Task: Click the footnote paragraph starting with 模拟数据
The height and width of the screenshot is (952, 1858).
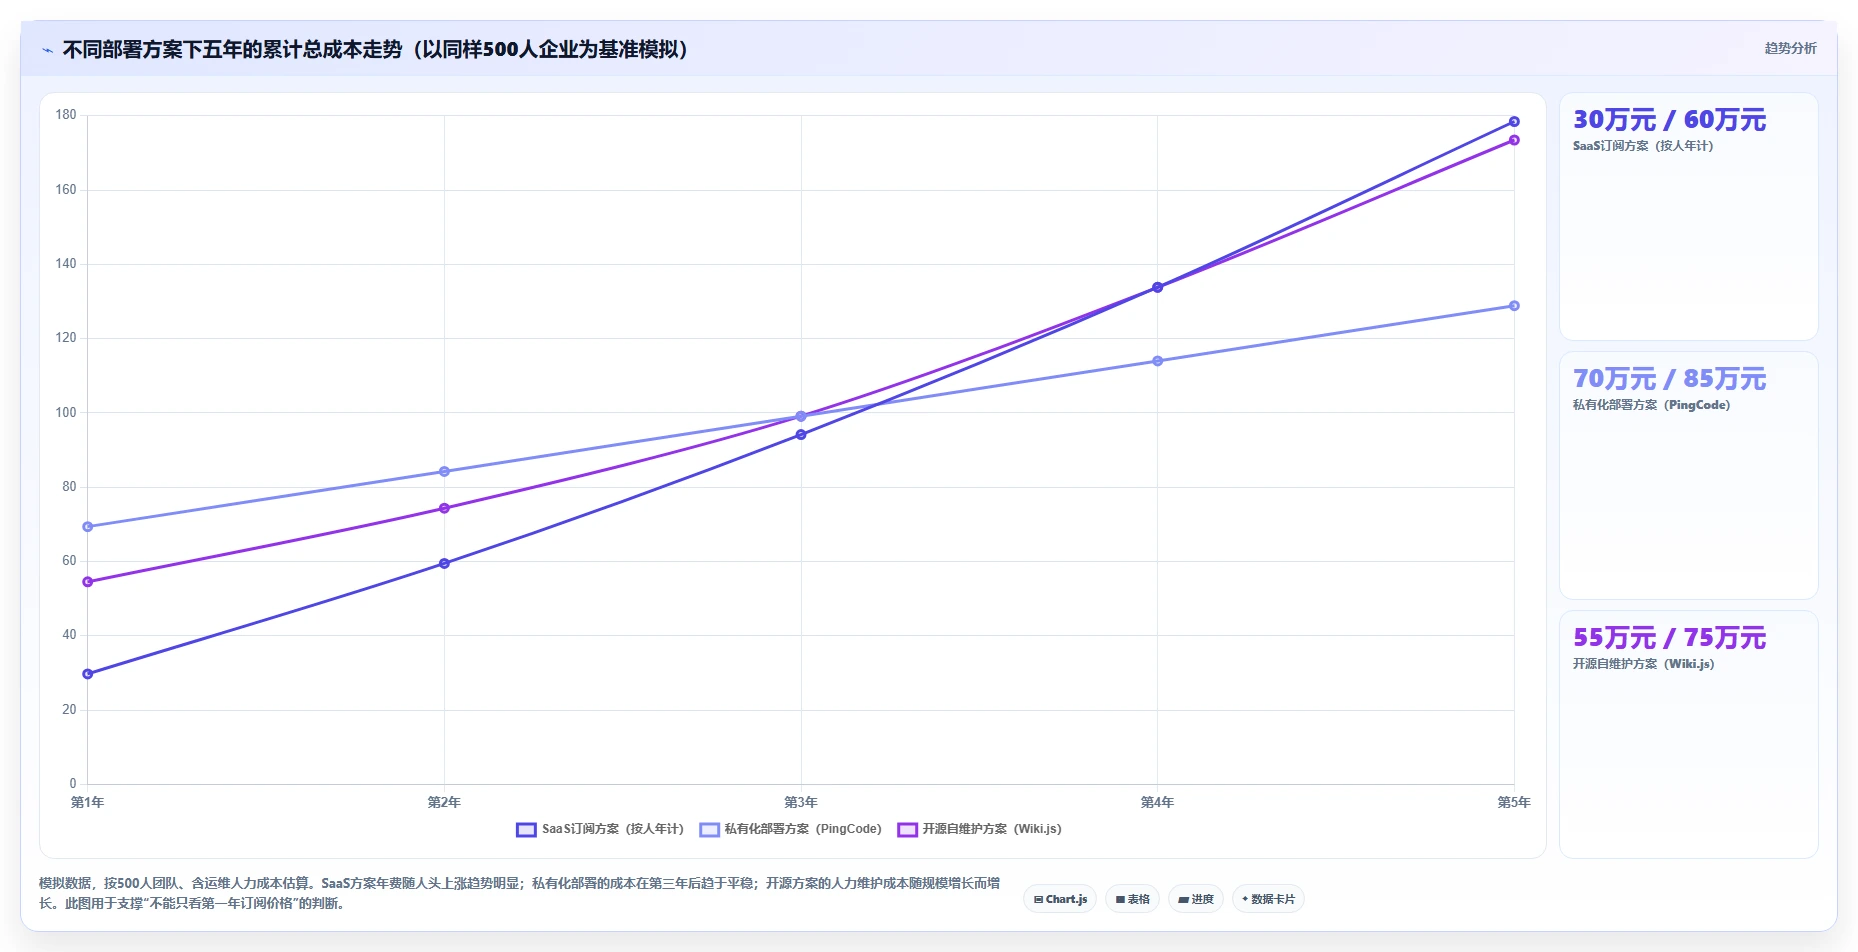Action: (x=520, y=893)
